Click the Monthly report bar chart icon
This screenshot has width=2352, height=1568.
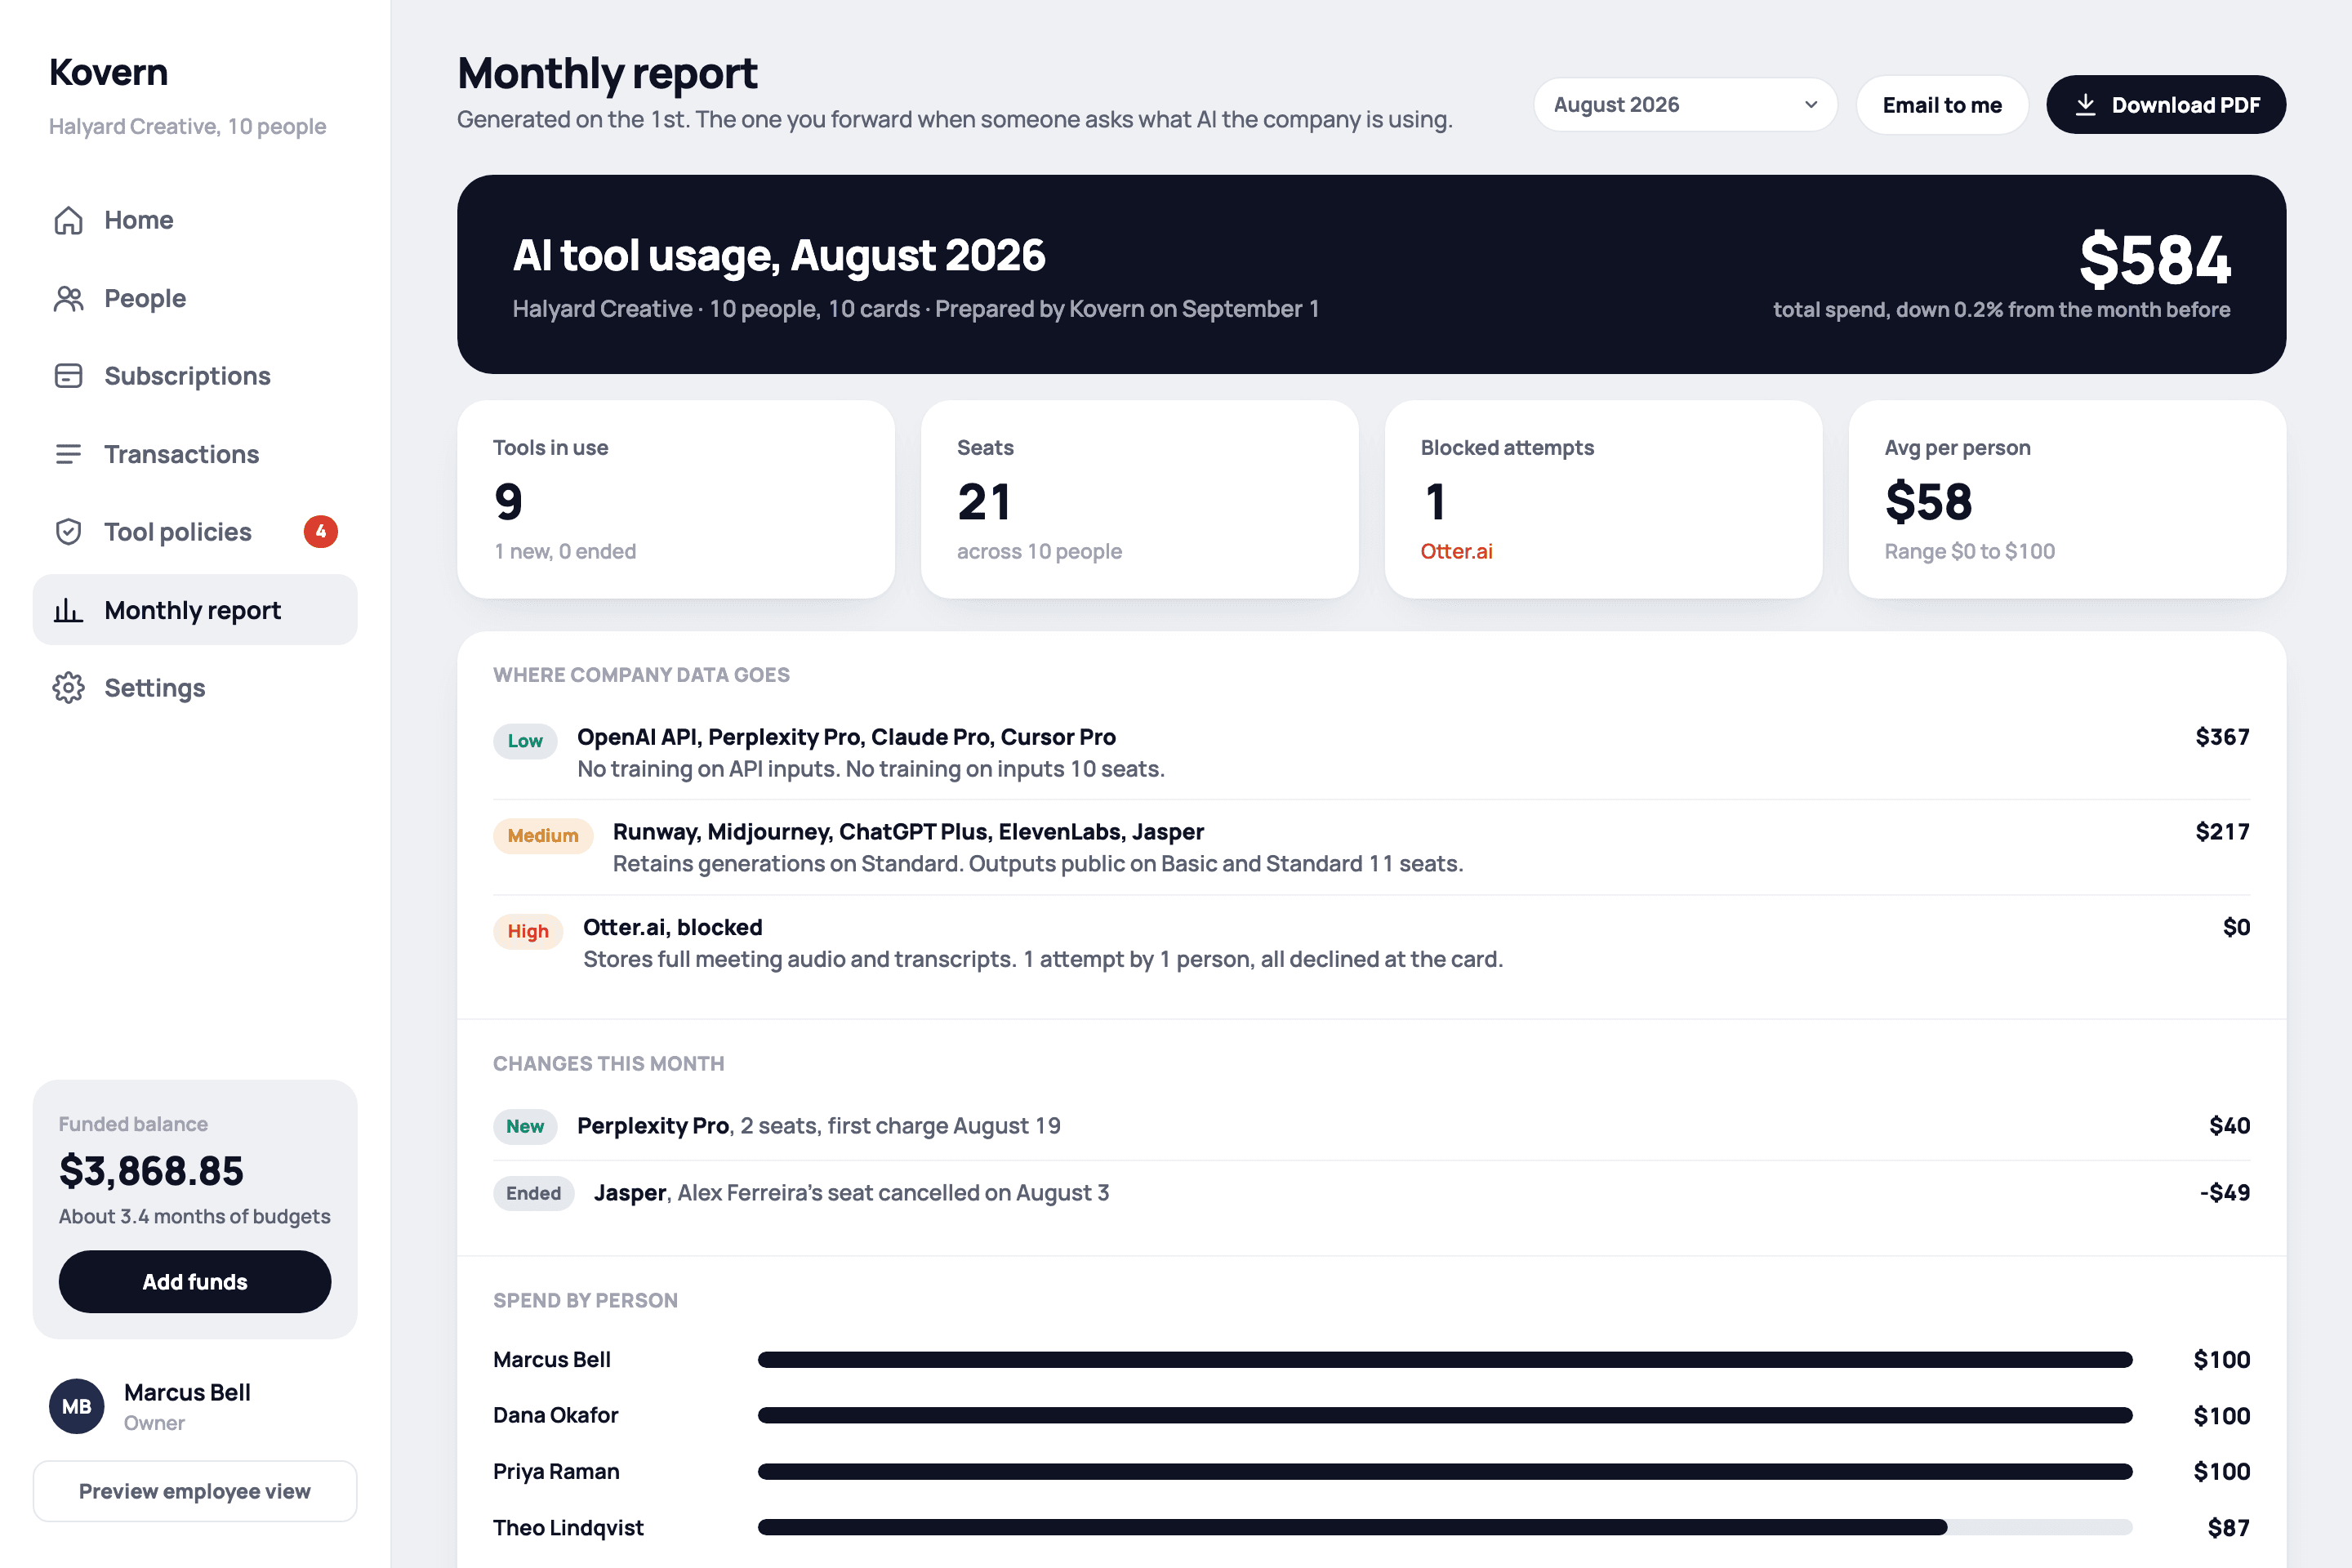click(68, 610)
